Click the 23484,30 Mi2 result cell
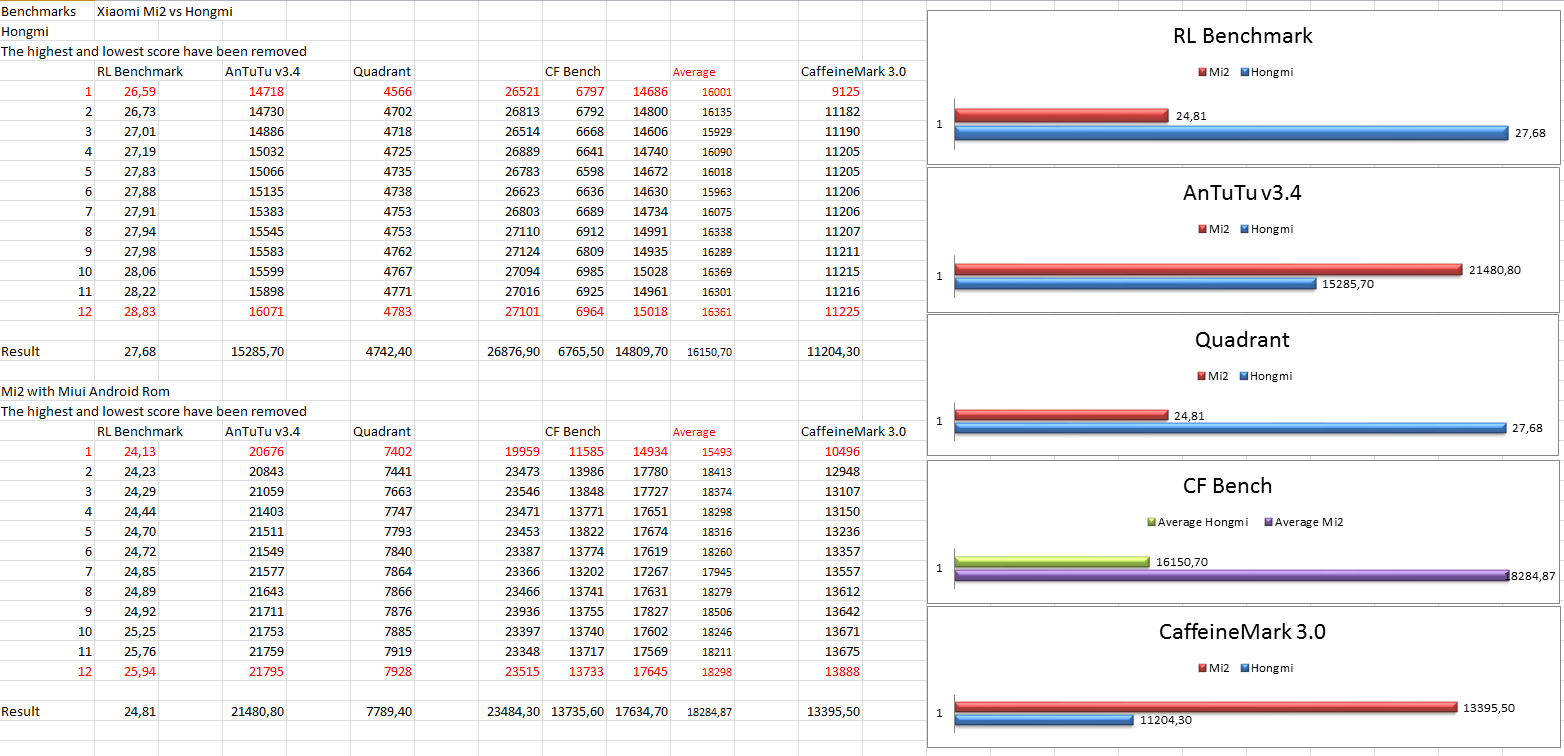The width and height of the screenshot is (1564, 756). 513,711
